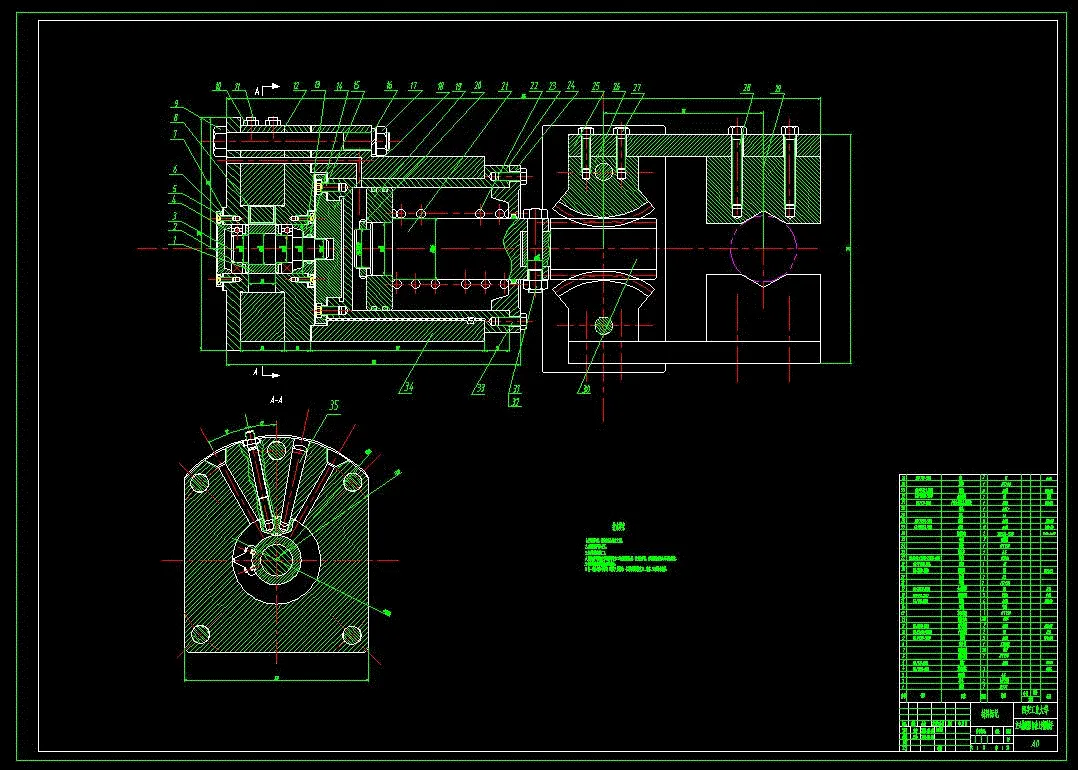Pick the balloon number 21
Image resolution: width=1078 pixels, height=770 pixels.
pyautogui.click(x=505, y=87)
